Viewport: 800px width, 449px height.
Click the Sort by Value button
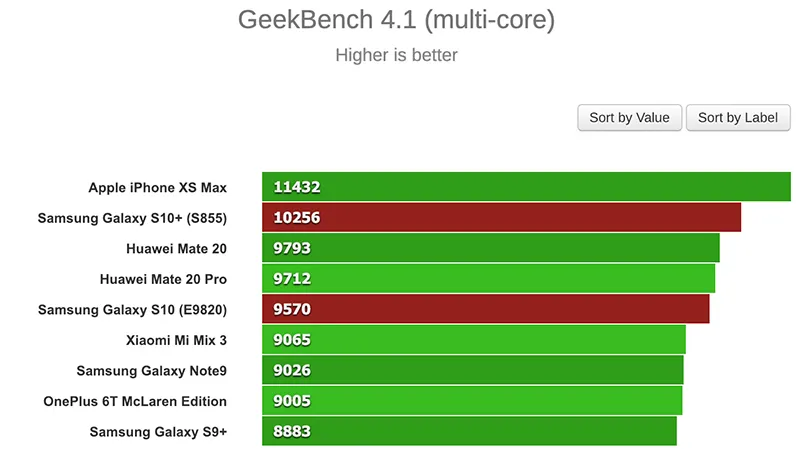click(x=629, y=118)
